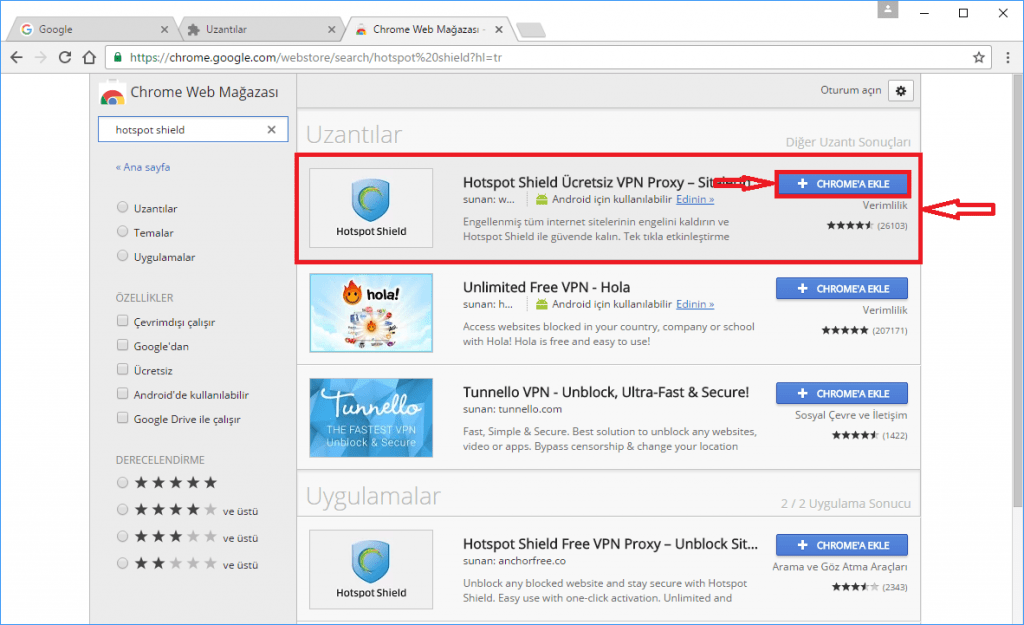Open the Chrome Web Store settings gear
Viewport: 1024px width, 625px height.
(x=900, y=90)
